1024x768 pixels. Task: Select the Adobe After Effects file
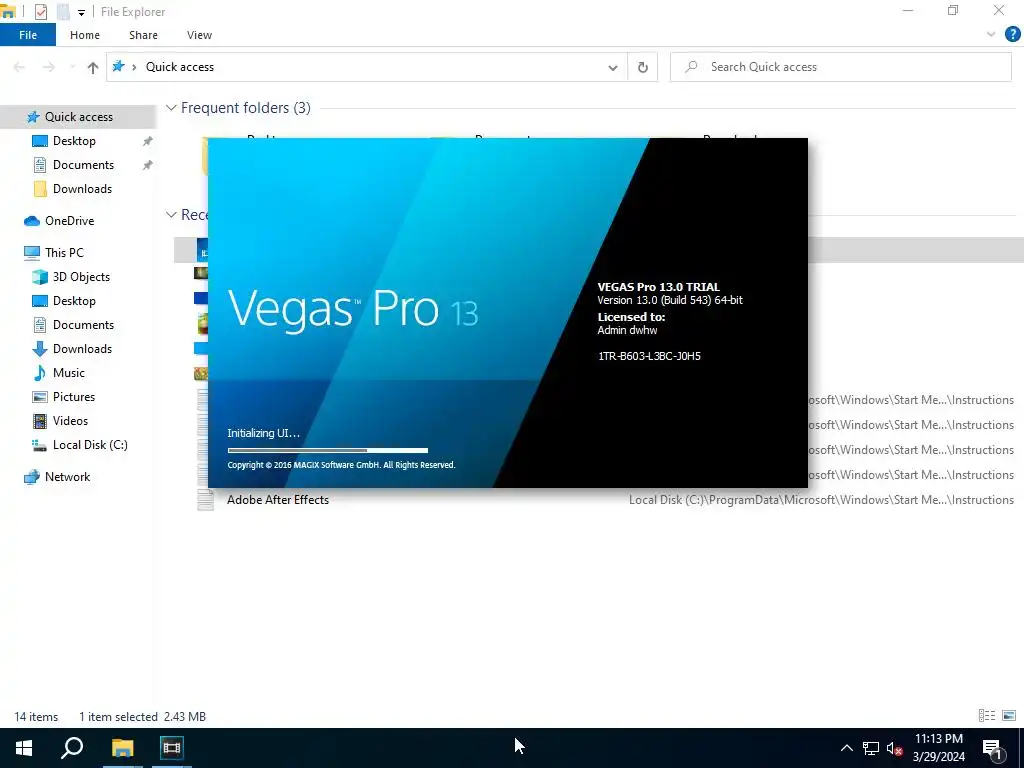pyautogui.click(x=278, y=500)
